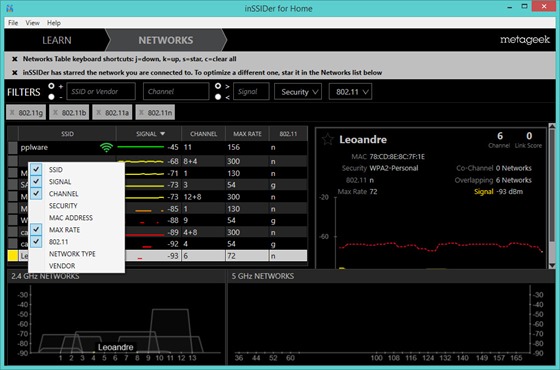Screen dimensions: 560x370
Task: Click the scroll-up arrow of details panel scrollbar
Action: pyautogui.click(x=552, y=127)
